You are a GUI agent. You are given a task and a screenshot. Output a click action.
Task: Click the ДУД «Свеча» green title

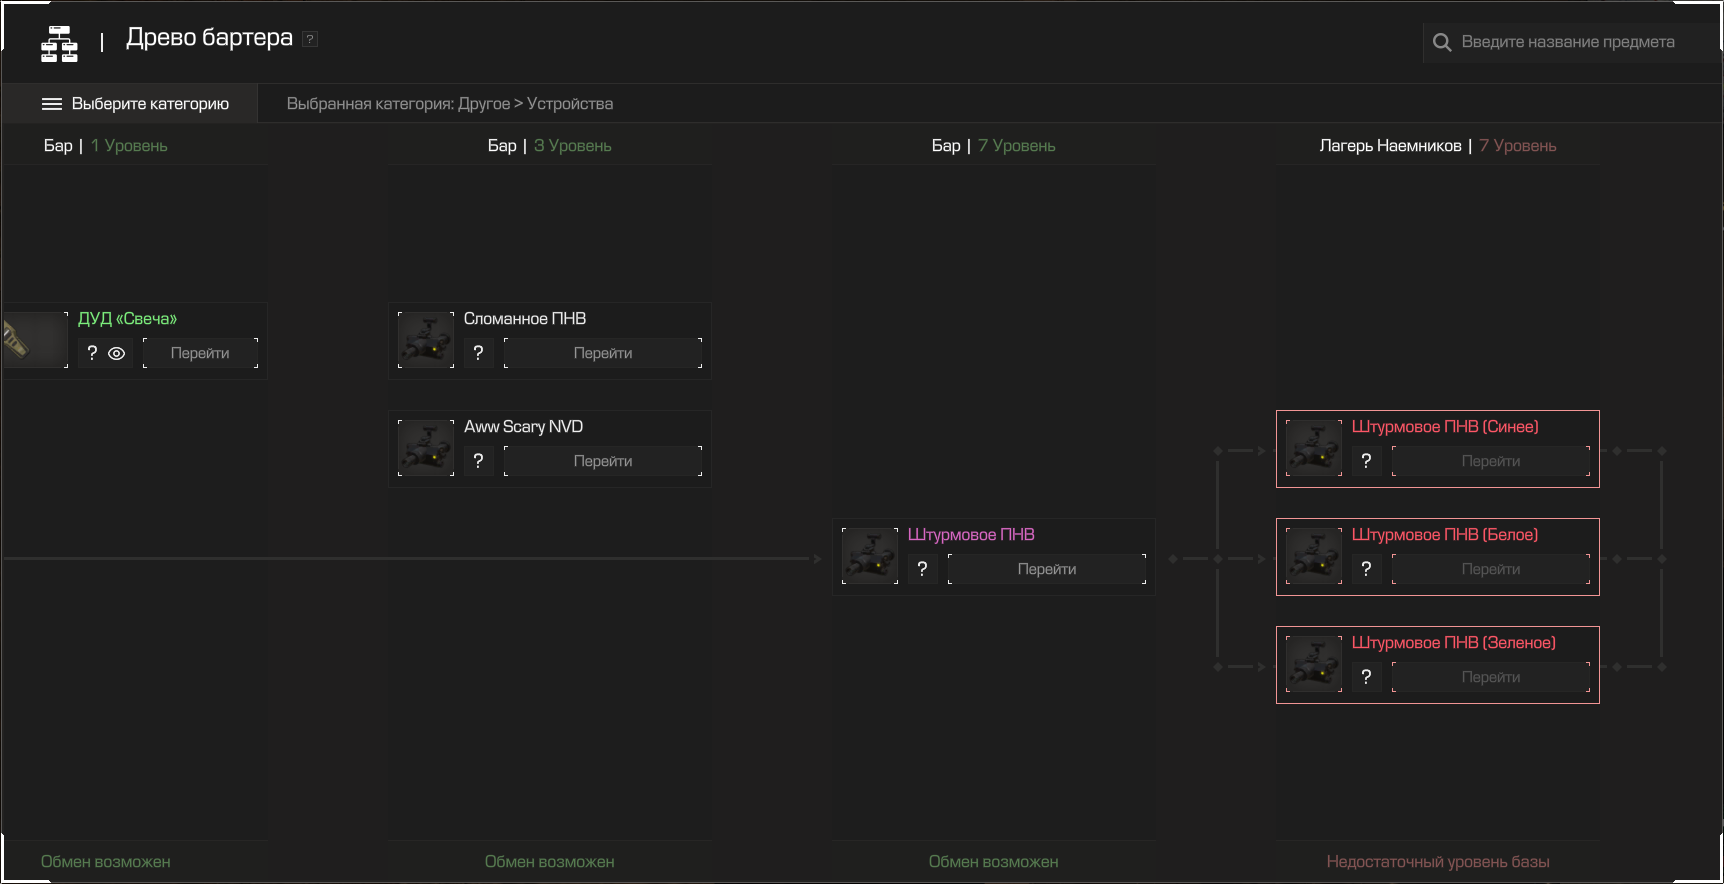coord(127,319)
